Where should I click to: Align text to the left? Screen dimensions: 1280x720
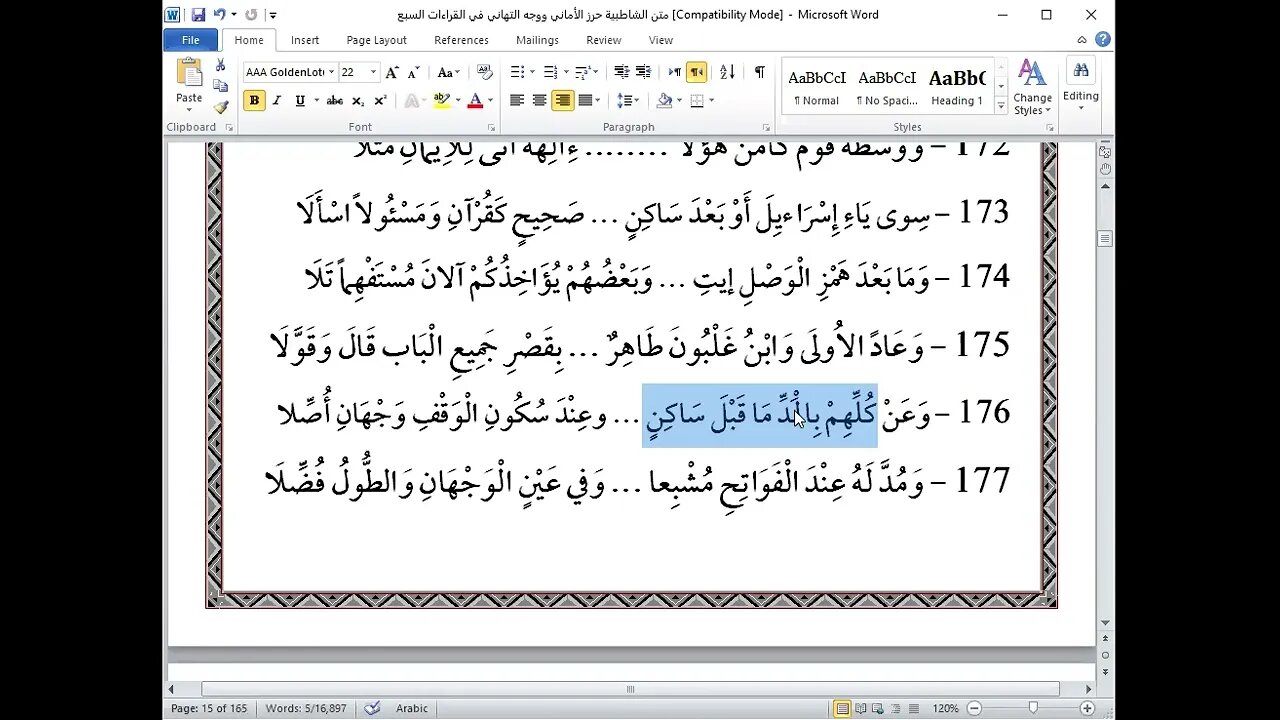click(x=517, y=100)
